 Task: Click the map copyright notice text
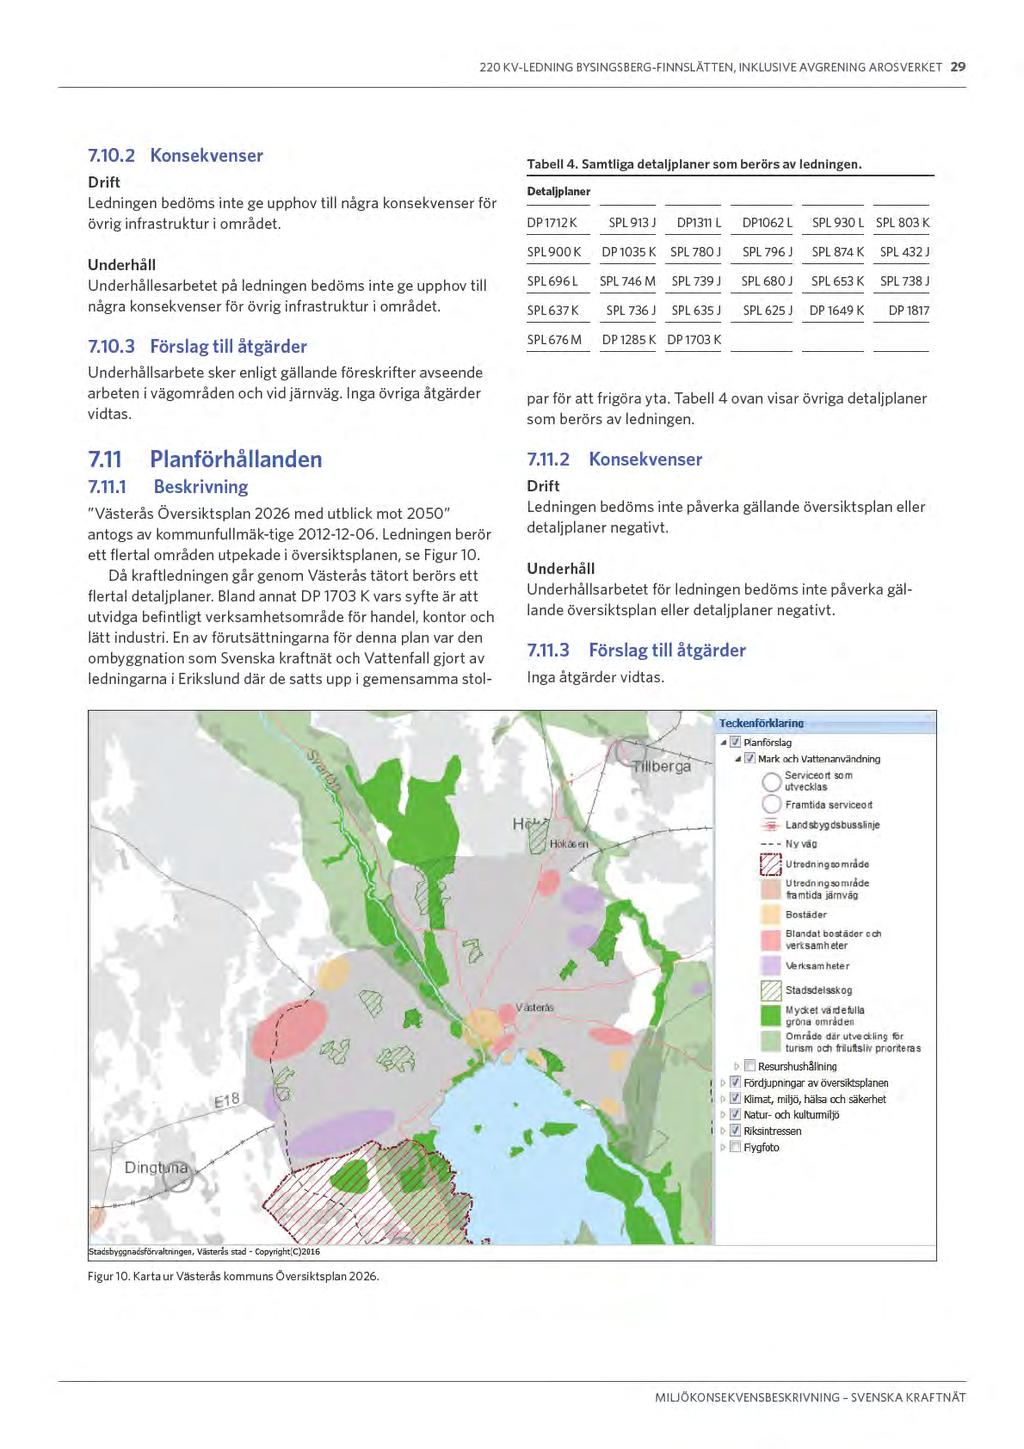204,1251
